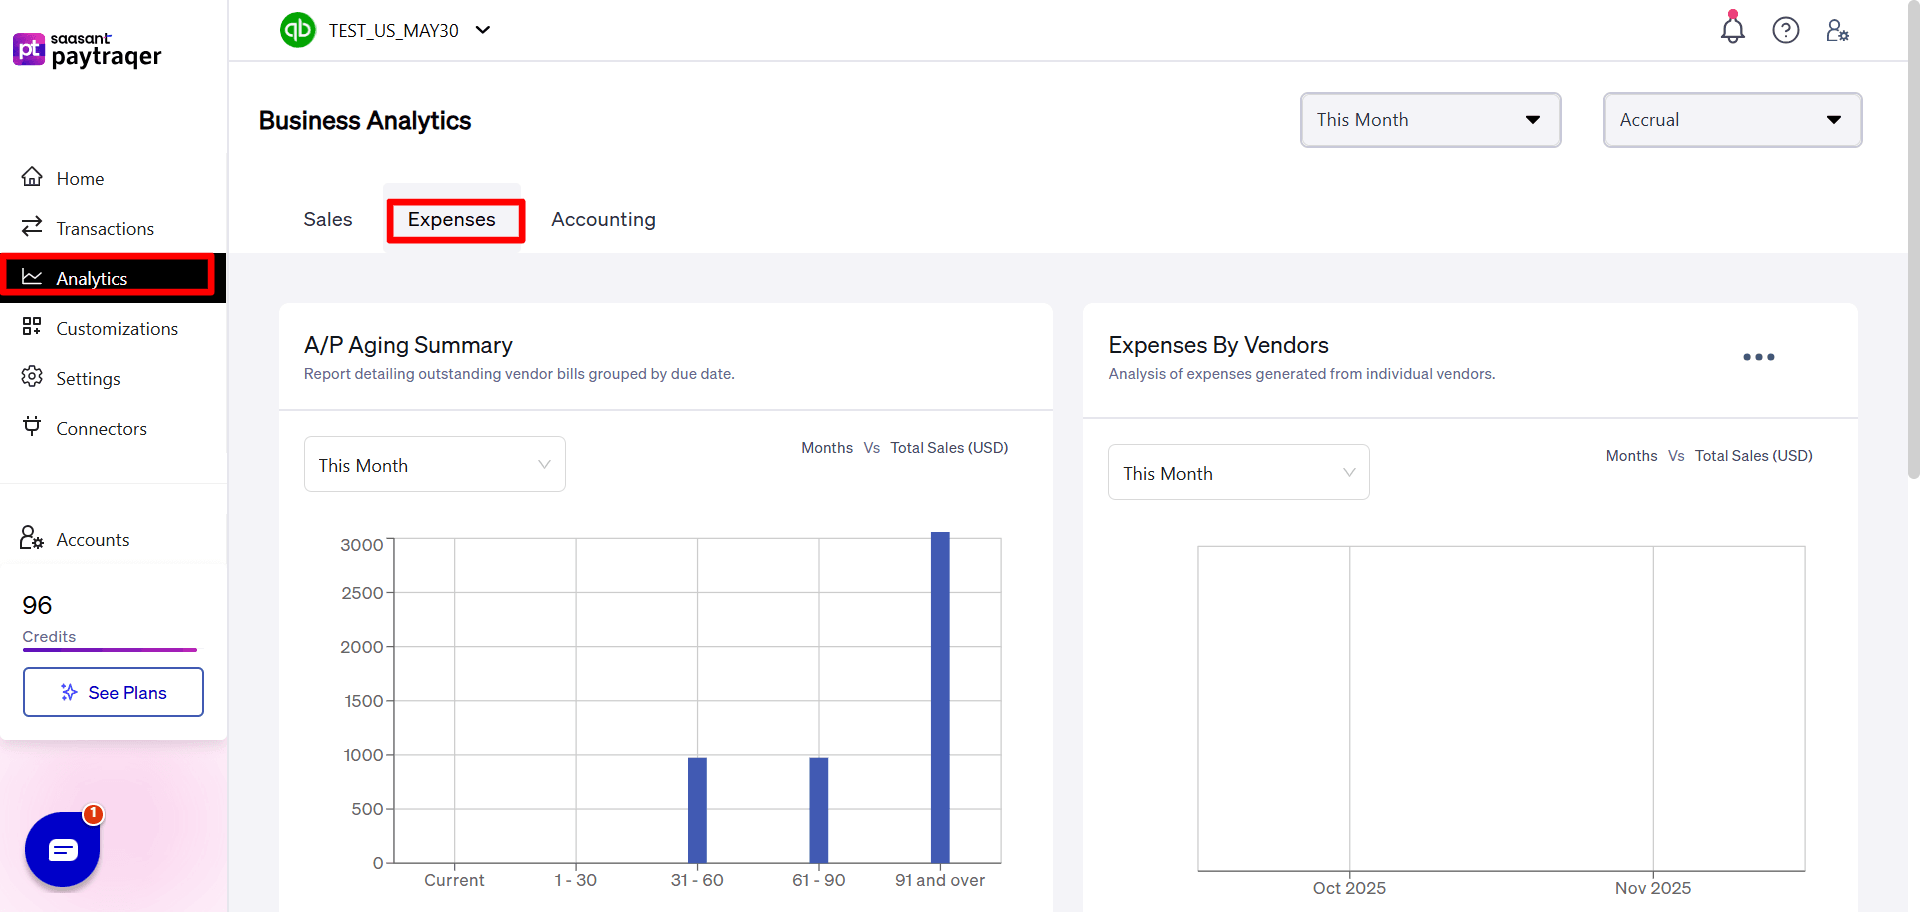1920x912 pixels.
Task: Open the Accrual accounting method dropdown
Action: (1731, 119)
